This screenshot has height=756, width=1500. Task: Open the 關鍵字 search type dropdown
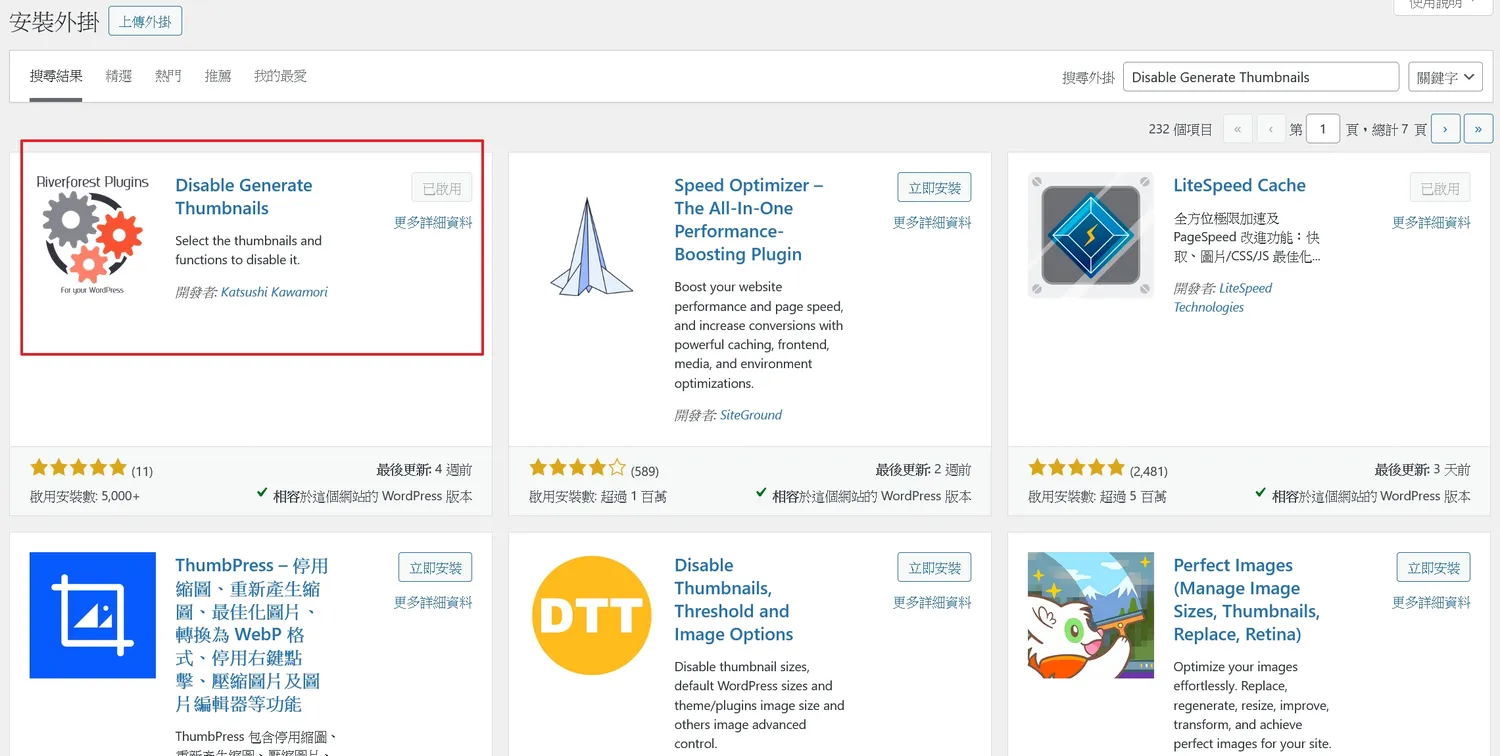click(x=1444, y=77)
